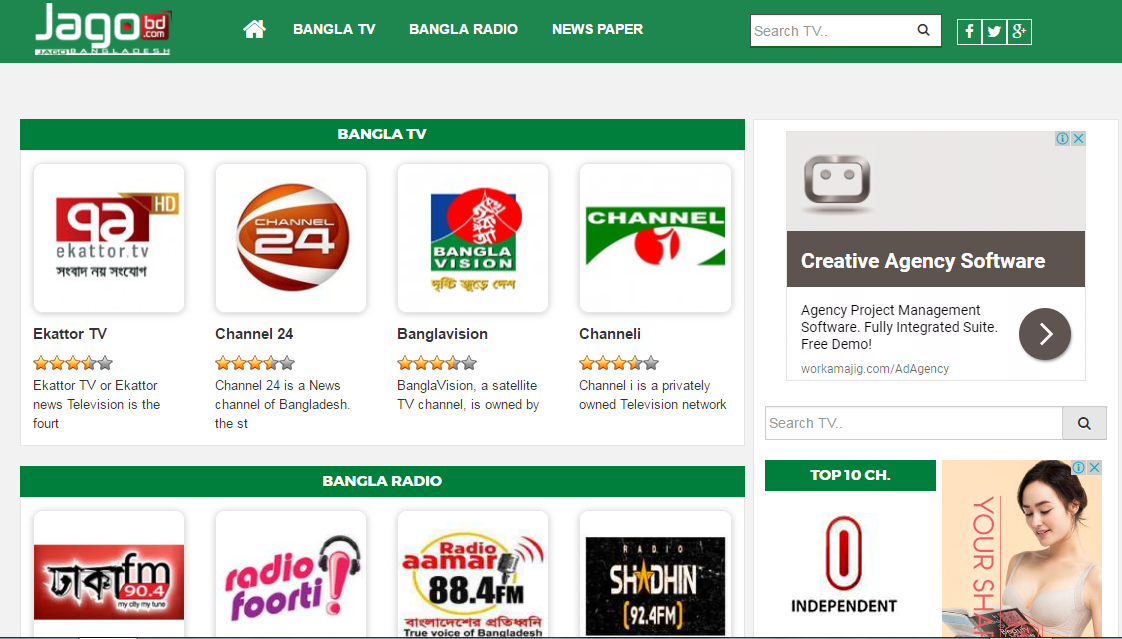The width and height of the screenshot is (1122, 639).
Task: Click the header search magnifier icon
Action: click(924, 30)
